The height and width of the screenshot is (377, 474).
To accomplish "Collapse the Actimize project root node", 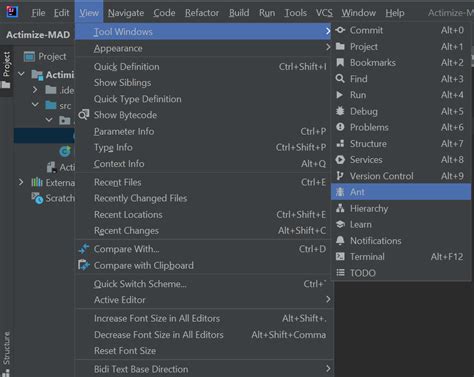I will [21, 74].
